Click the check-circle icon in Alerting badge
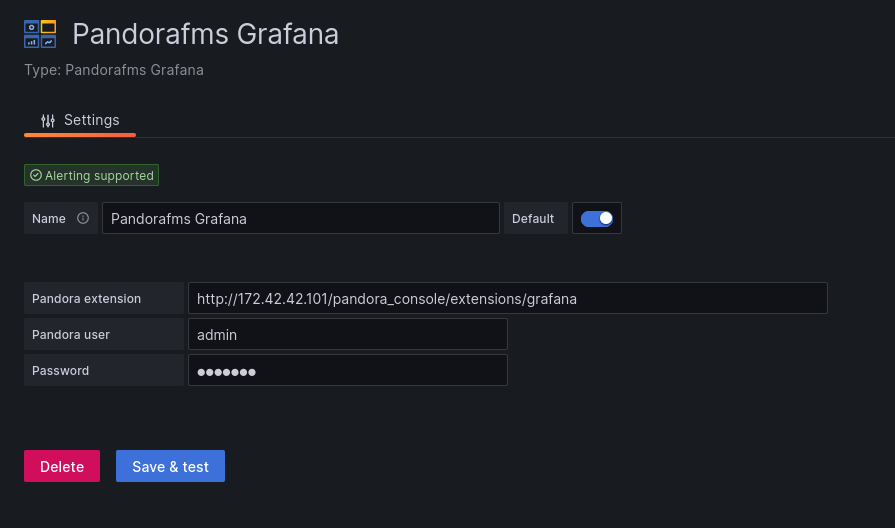895x528 pixels. point(36,175)
